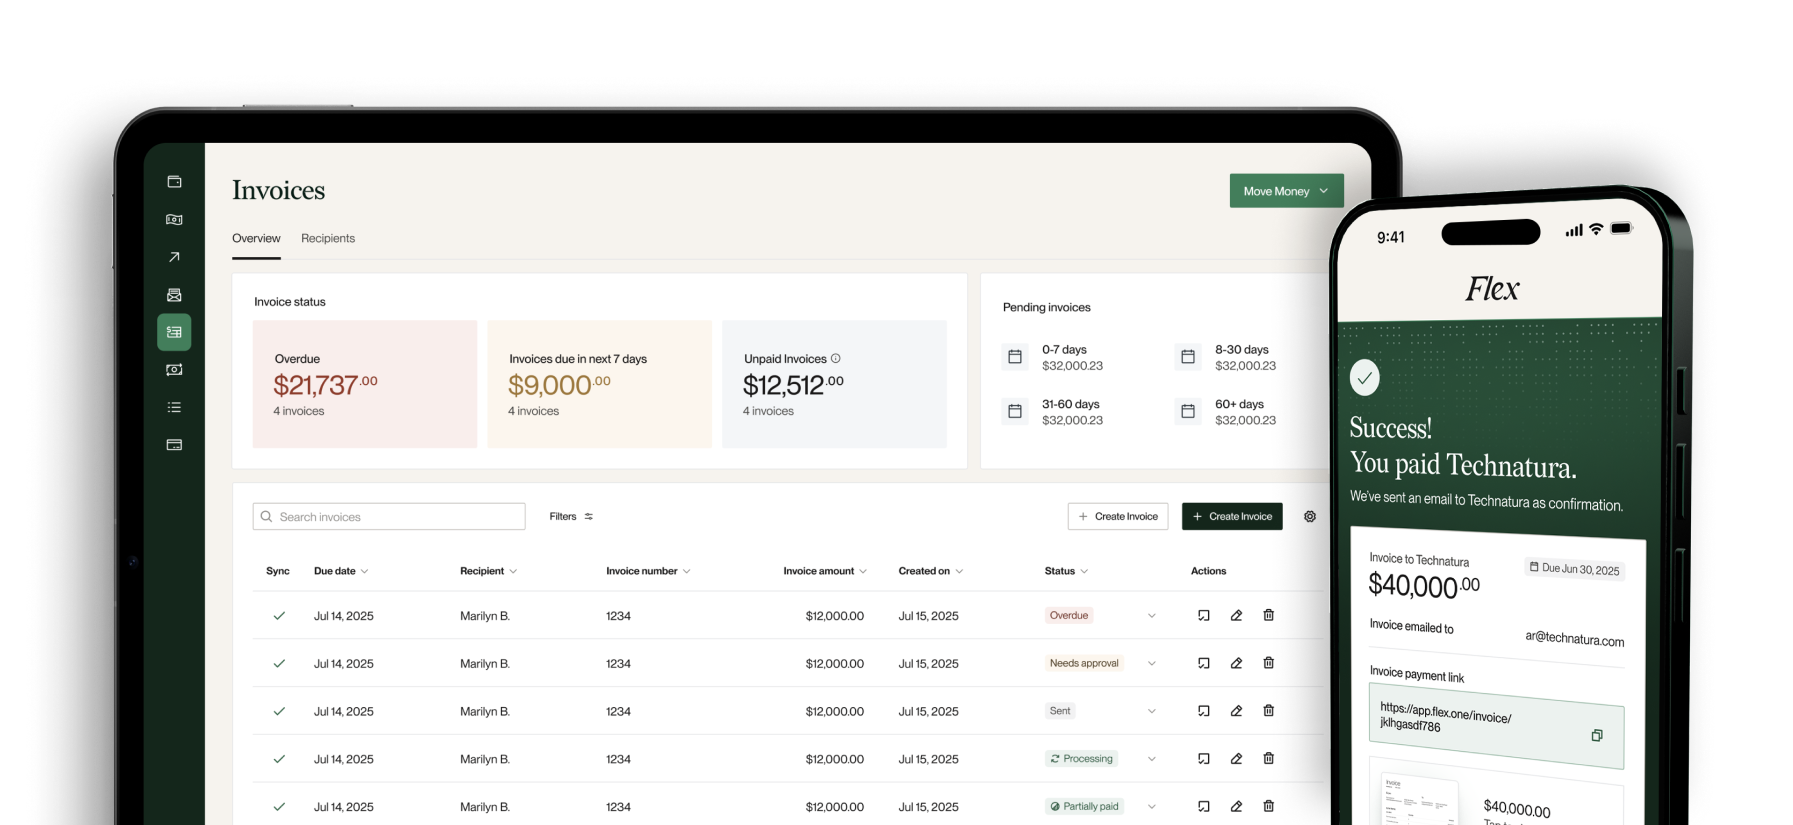Open the envelope icon in the sidebar
Screen dimensions: 1793x825
(174, 295)
